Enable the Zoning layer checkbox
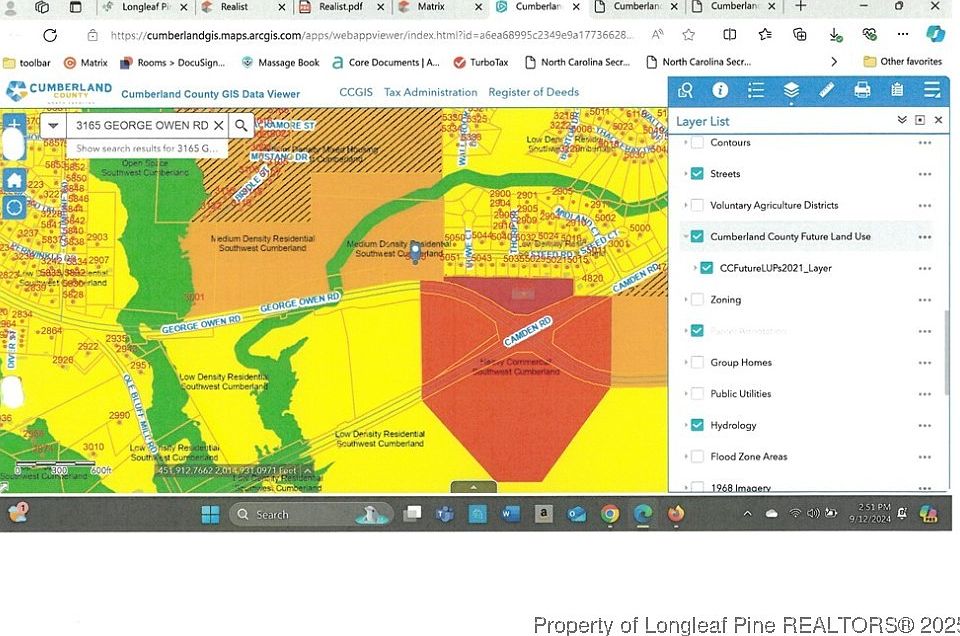This screenshot has height=636, width=960. click(x=697, y=299)
